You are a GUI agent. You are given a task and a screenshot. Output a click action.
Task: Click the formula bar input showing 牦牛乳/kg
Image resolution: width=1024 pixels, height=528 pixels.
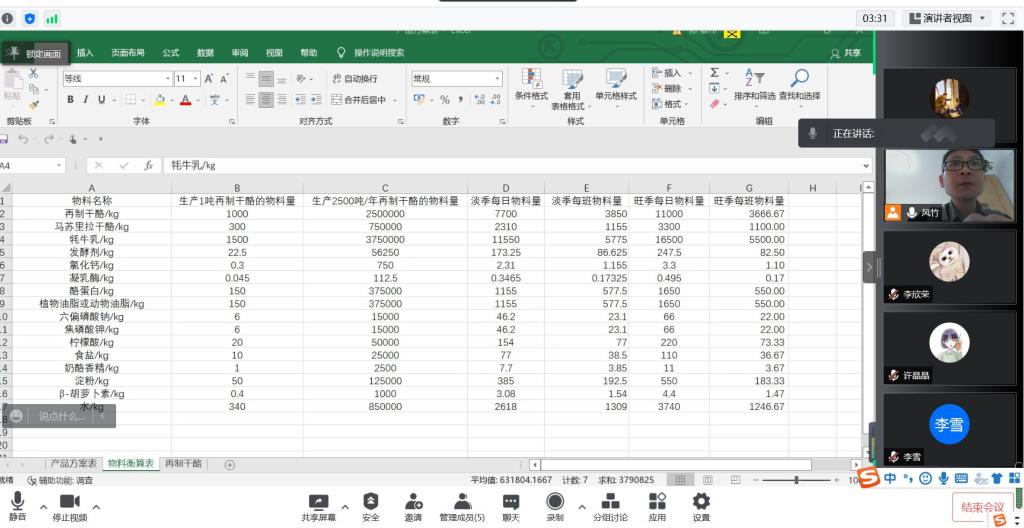[x=500, y=165]
